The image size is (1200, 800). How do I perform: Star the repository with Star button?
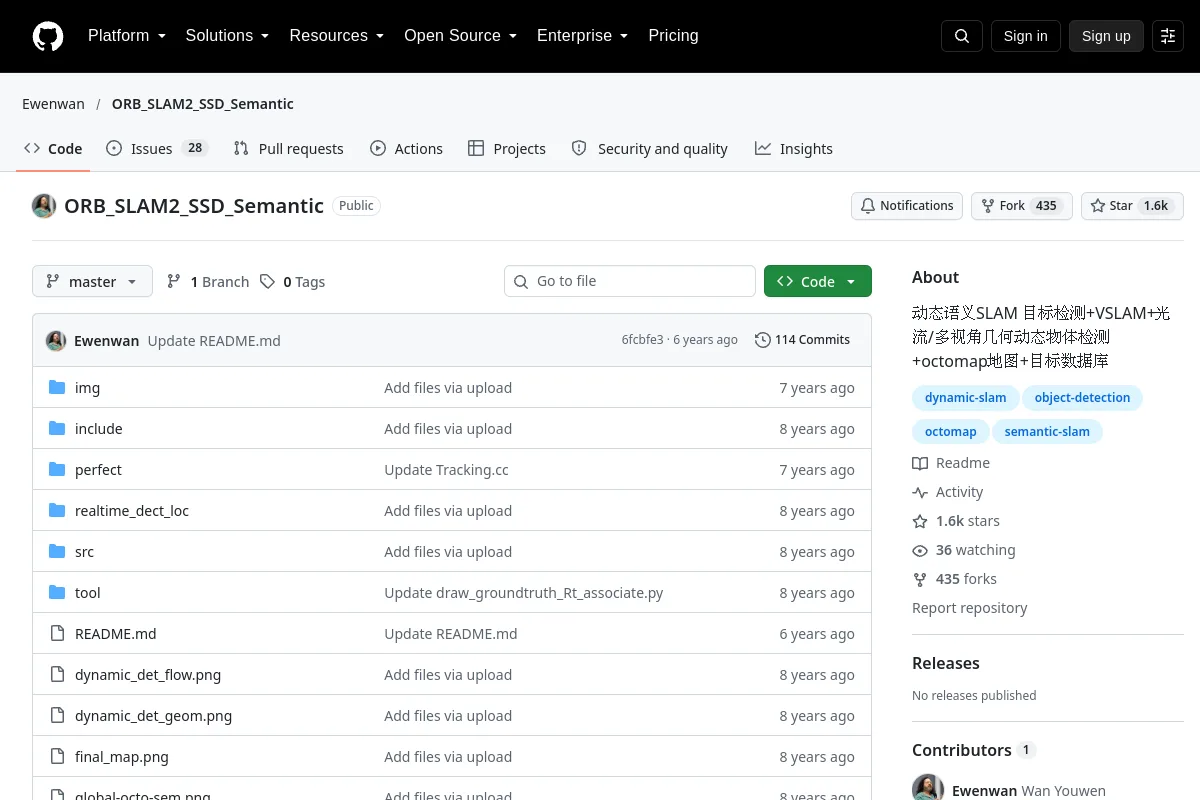pos(1132,206)
